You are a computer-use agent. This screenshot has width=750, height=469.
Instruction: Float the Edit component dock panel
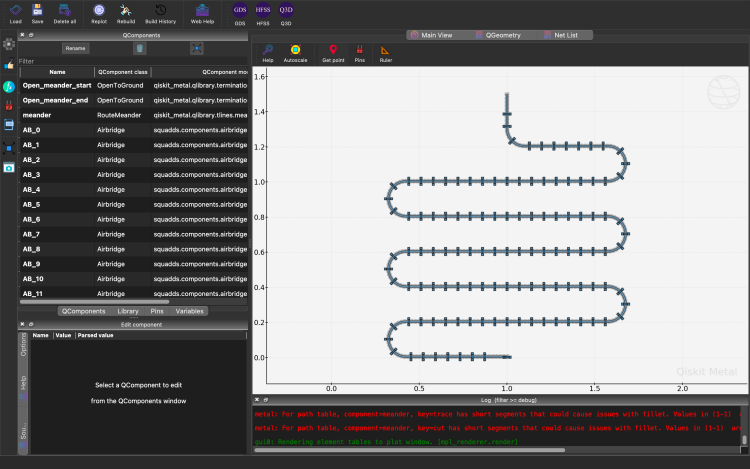(31, 324)
